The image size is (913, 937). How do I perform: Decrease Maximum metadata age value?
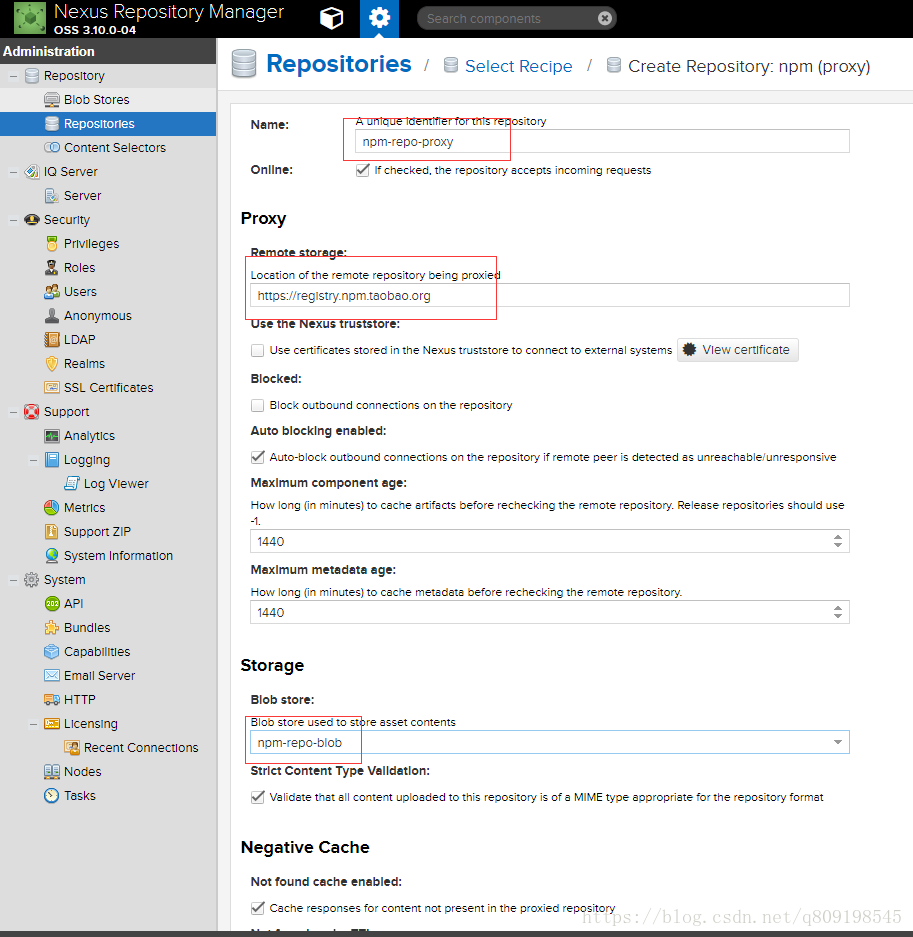point(838,617)
